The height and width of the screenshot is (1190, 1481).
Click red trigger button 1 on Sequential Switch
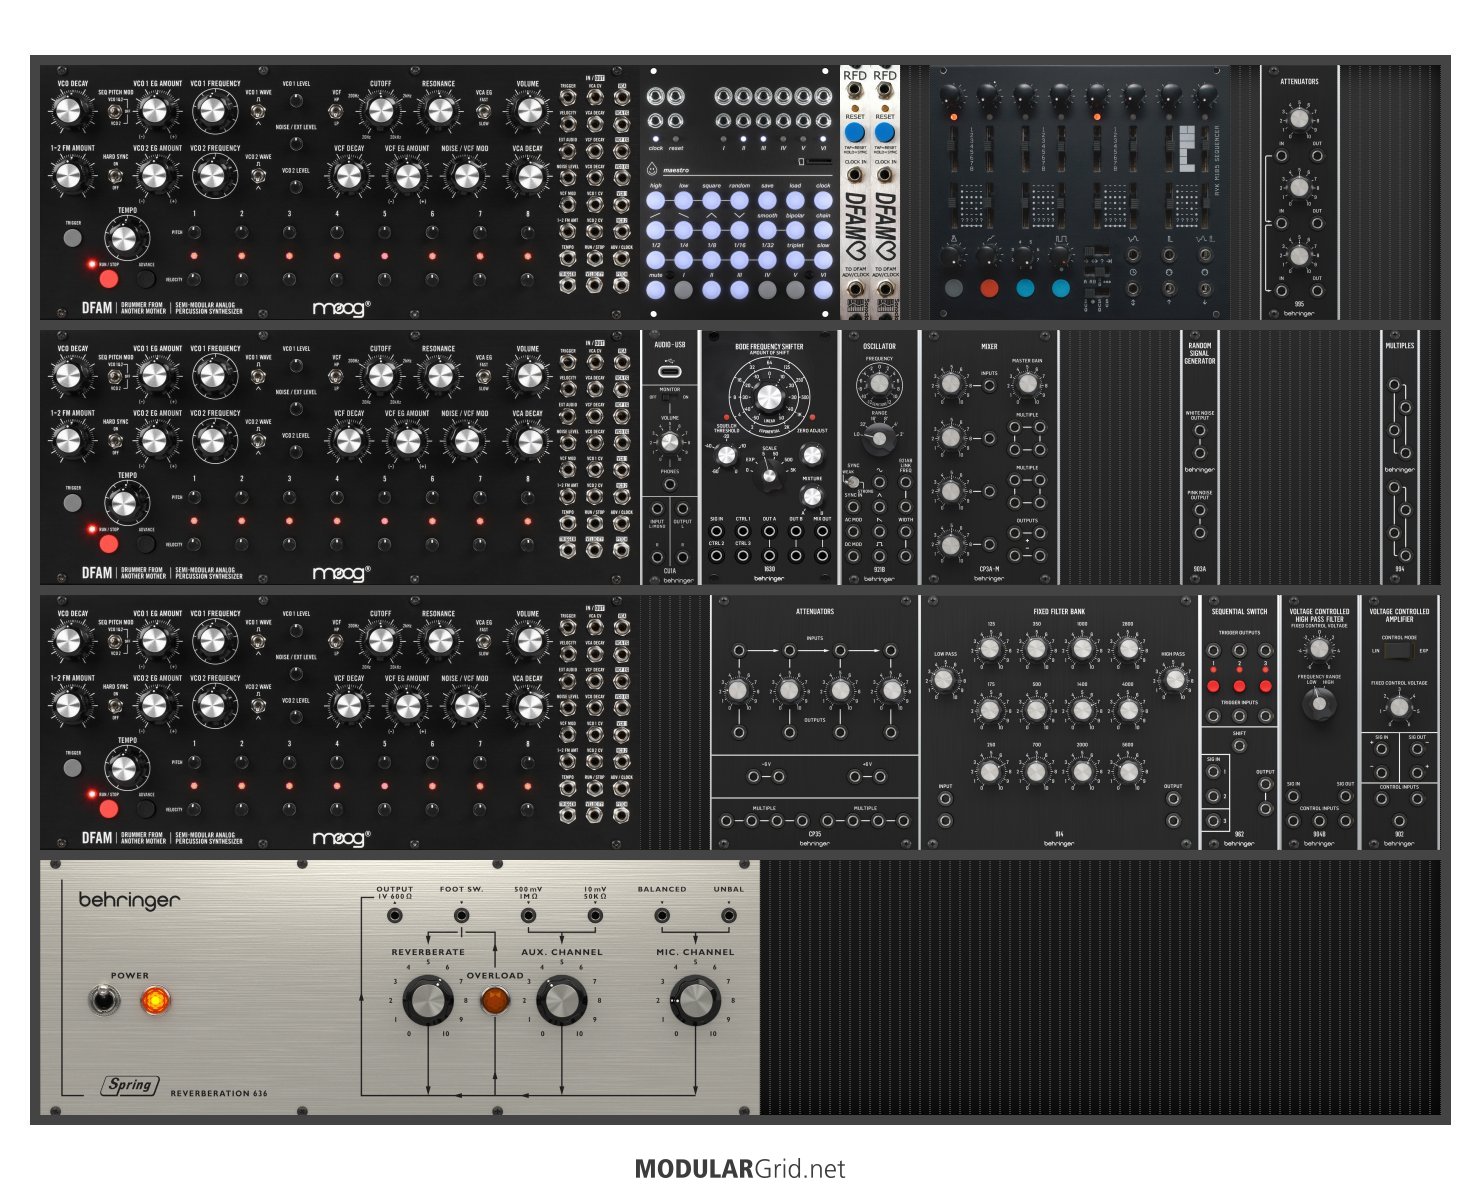(x=1213, y=686)
